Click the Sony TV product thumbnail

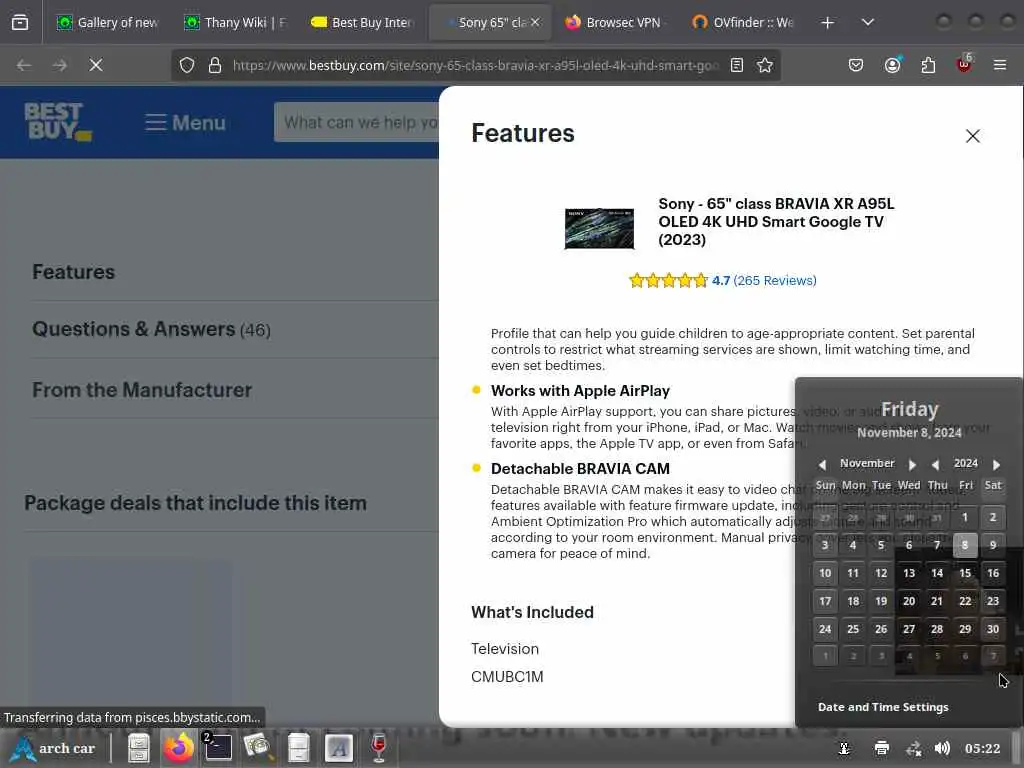(x=599, y=229)
